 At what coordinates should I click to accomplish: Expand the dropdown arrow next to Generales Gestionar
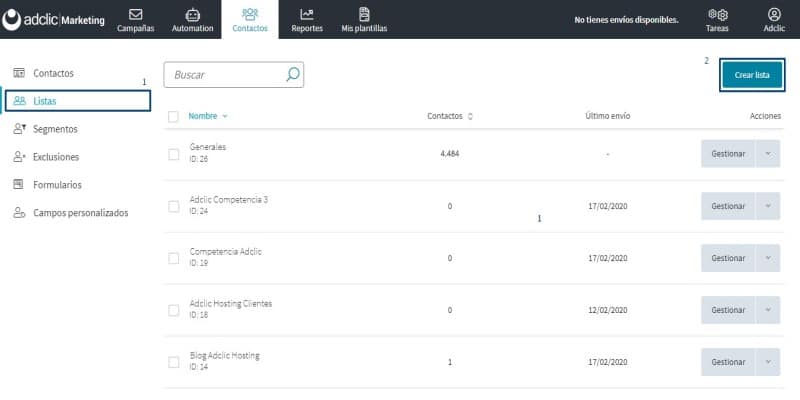pos(768,154)
